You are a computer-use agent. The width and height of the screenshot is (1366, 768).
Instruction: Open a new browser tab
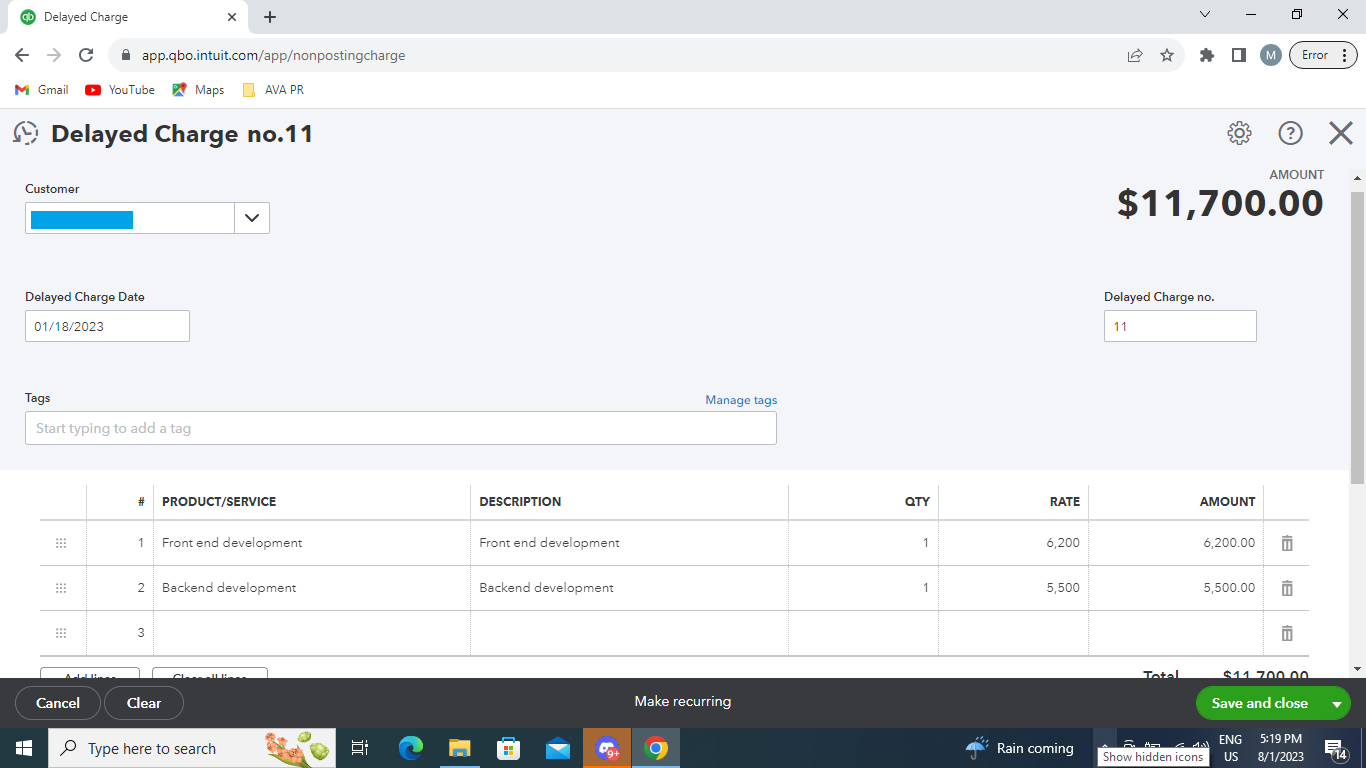pyautogui.click(x=270, y=17)
